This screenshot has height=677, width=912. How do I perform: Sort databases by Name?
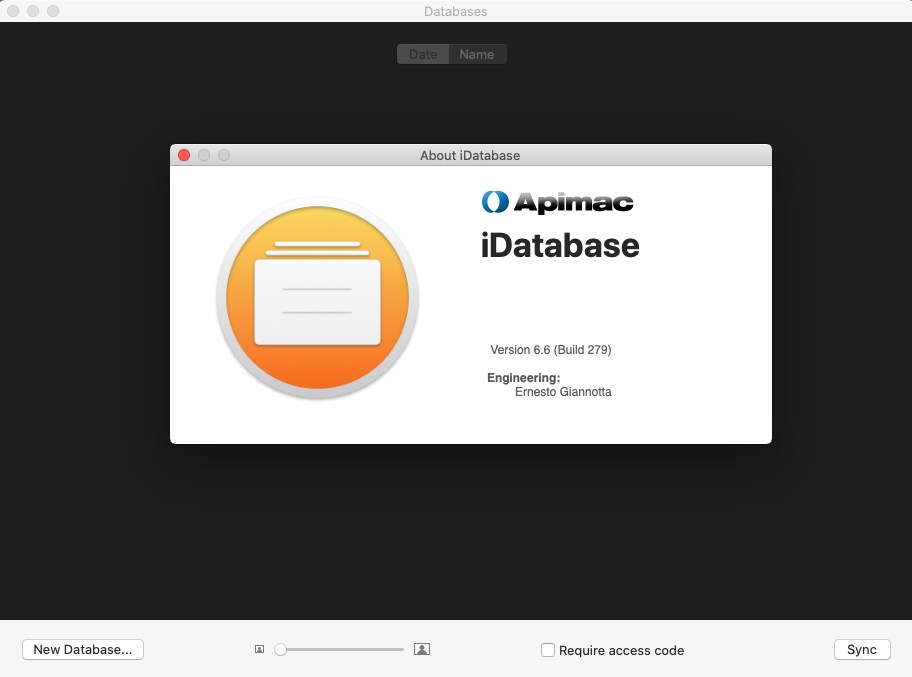[477, 54]
